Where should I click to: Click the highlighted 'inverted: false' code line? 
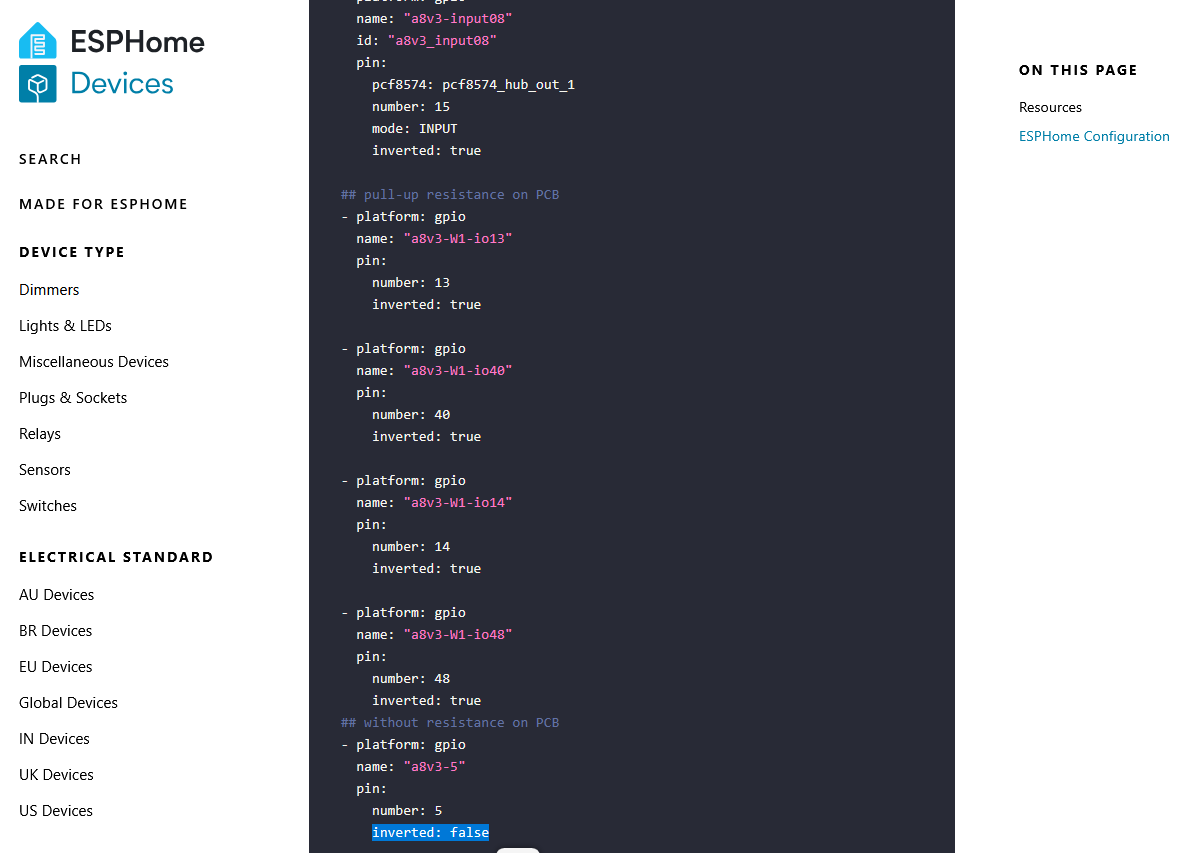pos(430,833)
